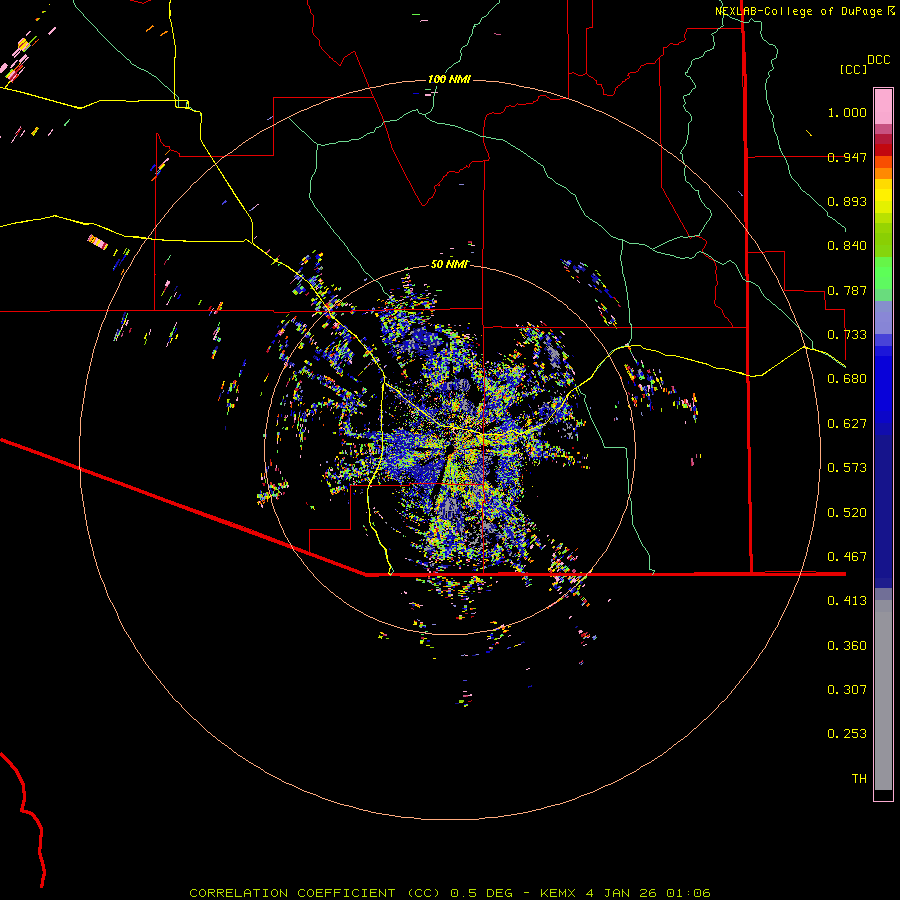Click the 0.840 color scale value
The image size is (900, 900).
pyautogui.click(x=847, y=246)
